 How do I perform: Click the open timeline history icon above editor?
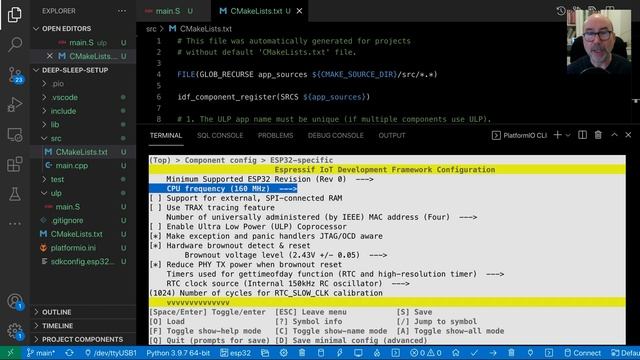point(561,11)
